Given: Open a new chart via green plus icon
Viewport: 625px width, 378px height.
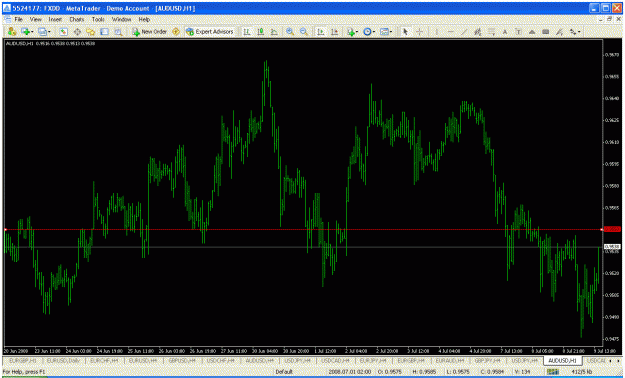Looking at the screenshot, I should coord(26,32).
